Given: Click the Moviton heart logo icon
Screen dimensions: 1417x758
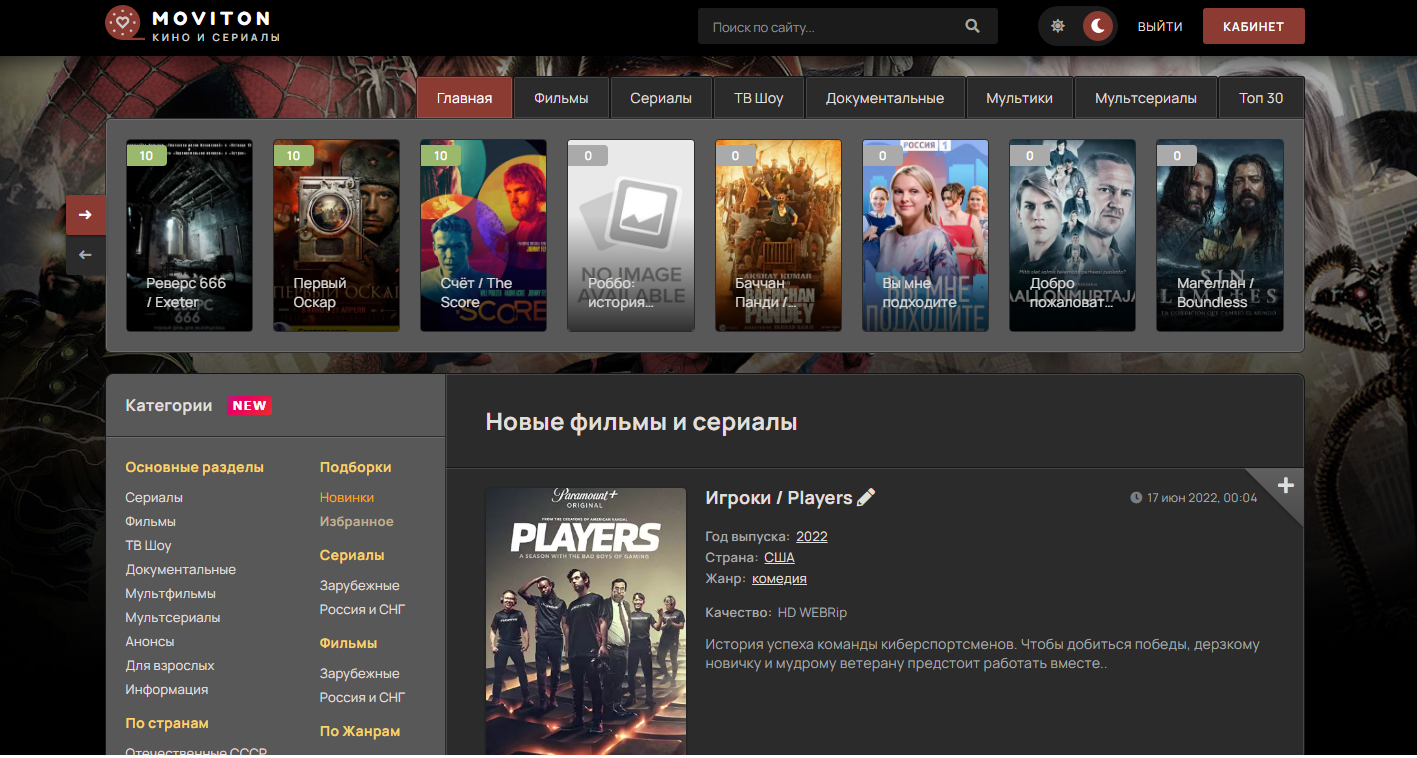Looking at the screenshot, I should 123,23.
